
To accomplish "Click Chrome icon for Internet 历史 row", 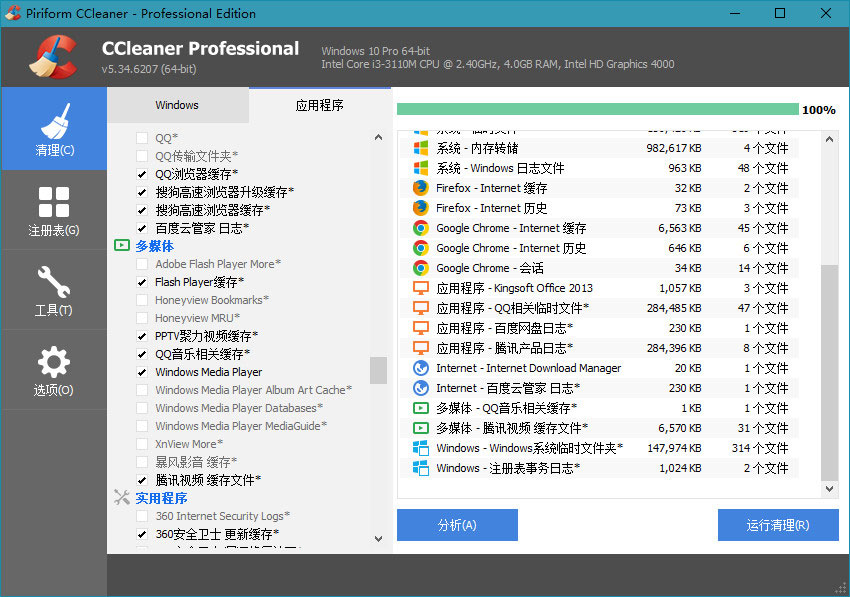I will 421,248.
